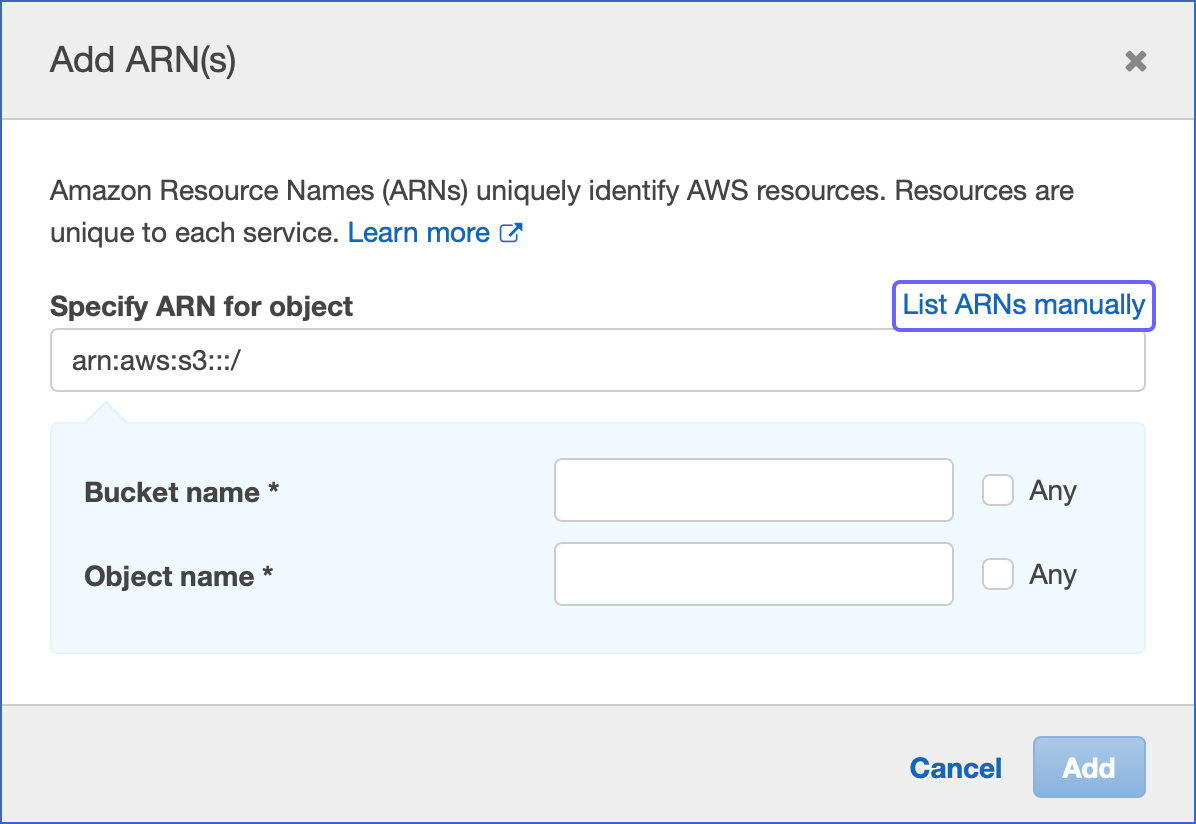This screenshot has width=1196, height=824.
Task: Toggle the Any checkbox for object matching
Action: (997, 574)
